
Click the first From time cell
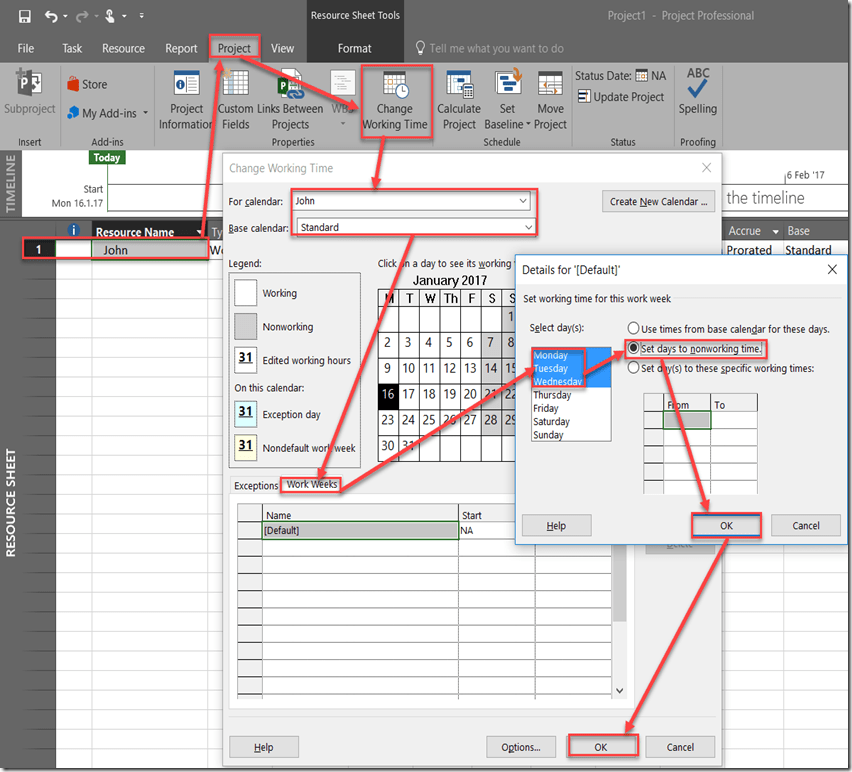pyautogui.click(x=687, y=422)
